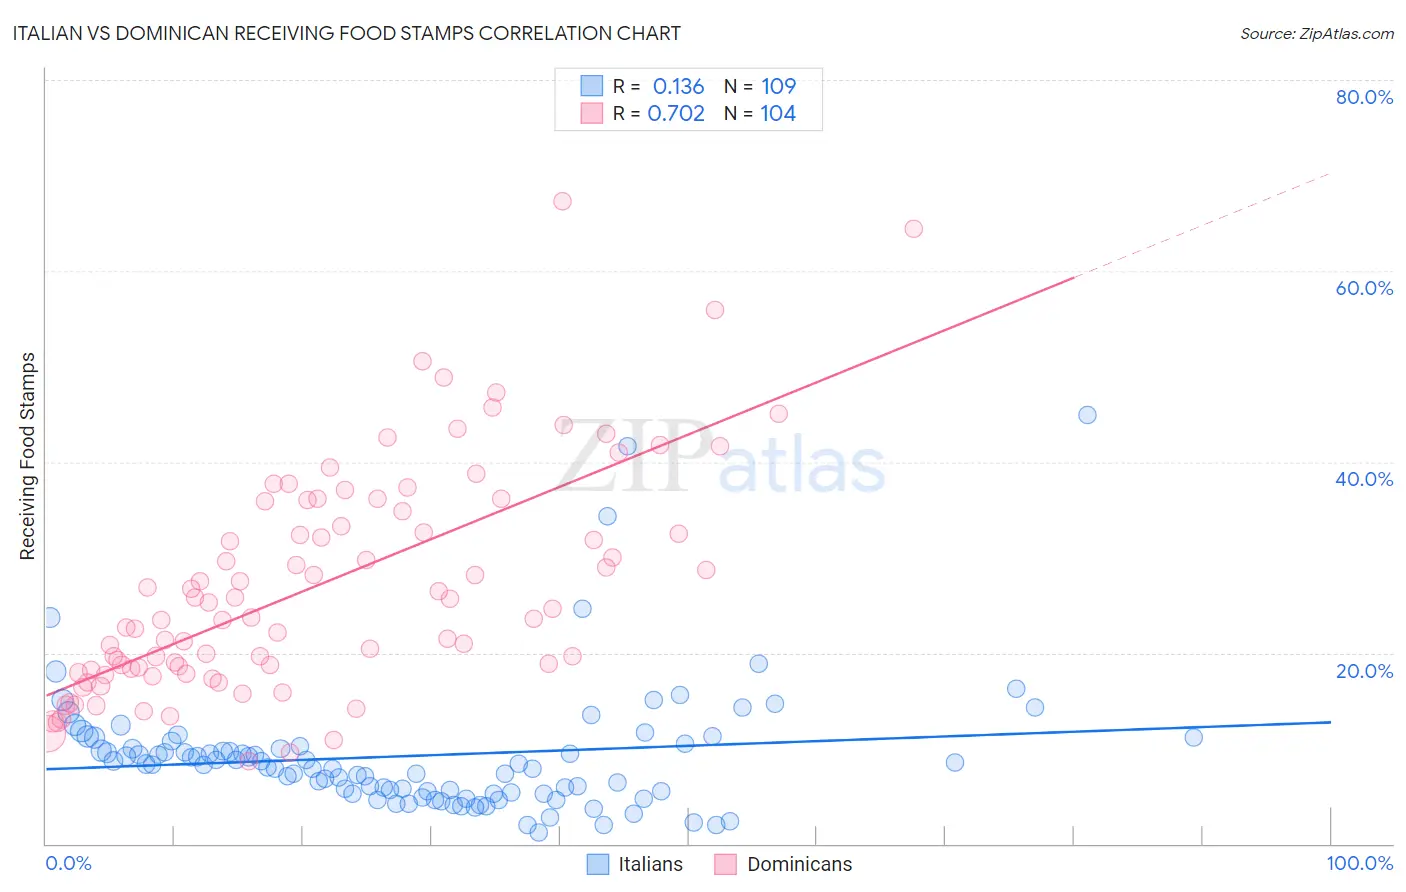Click the 80.0% y-axis label
1406x892 pixels.
coord(1364,97)
